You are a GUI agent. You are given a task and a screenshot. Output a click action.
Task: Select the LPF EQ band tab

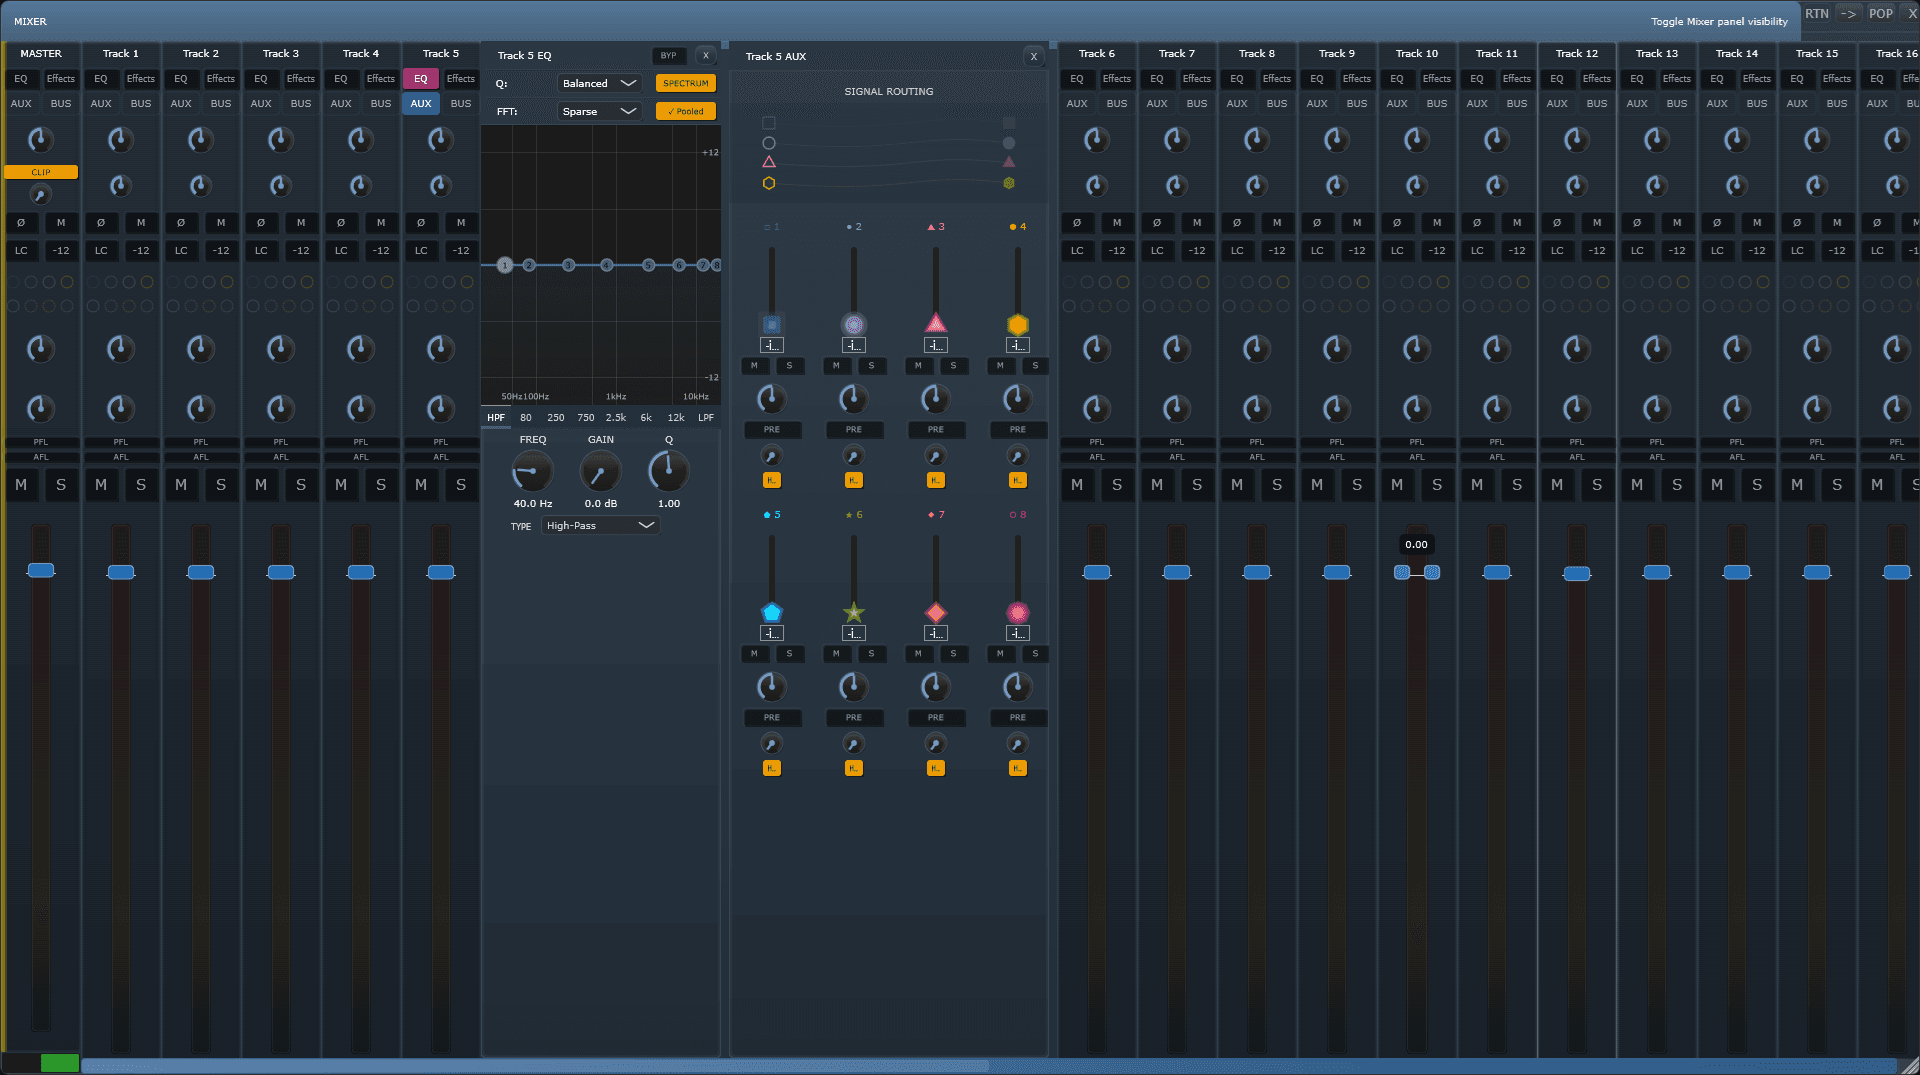(706, 418)
